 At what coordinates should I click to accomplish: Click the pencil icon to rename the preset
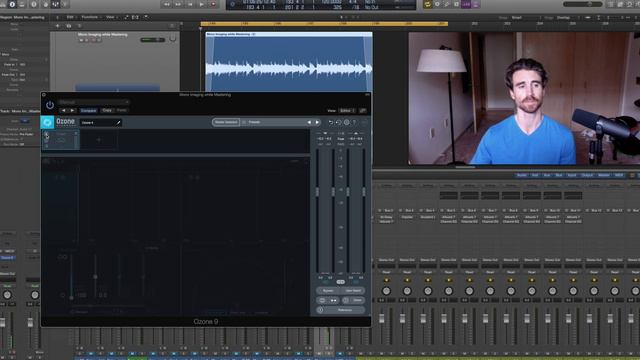(118, 122)
